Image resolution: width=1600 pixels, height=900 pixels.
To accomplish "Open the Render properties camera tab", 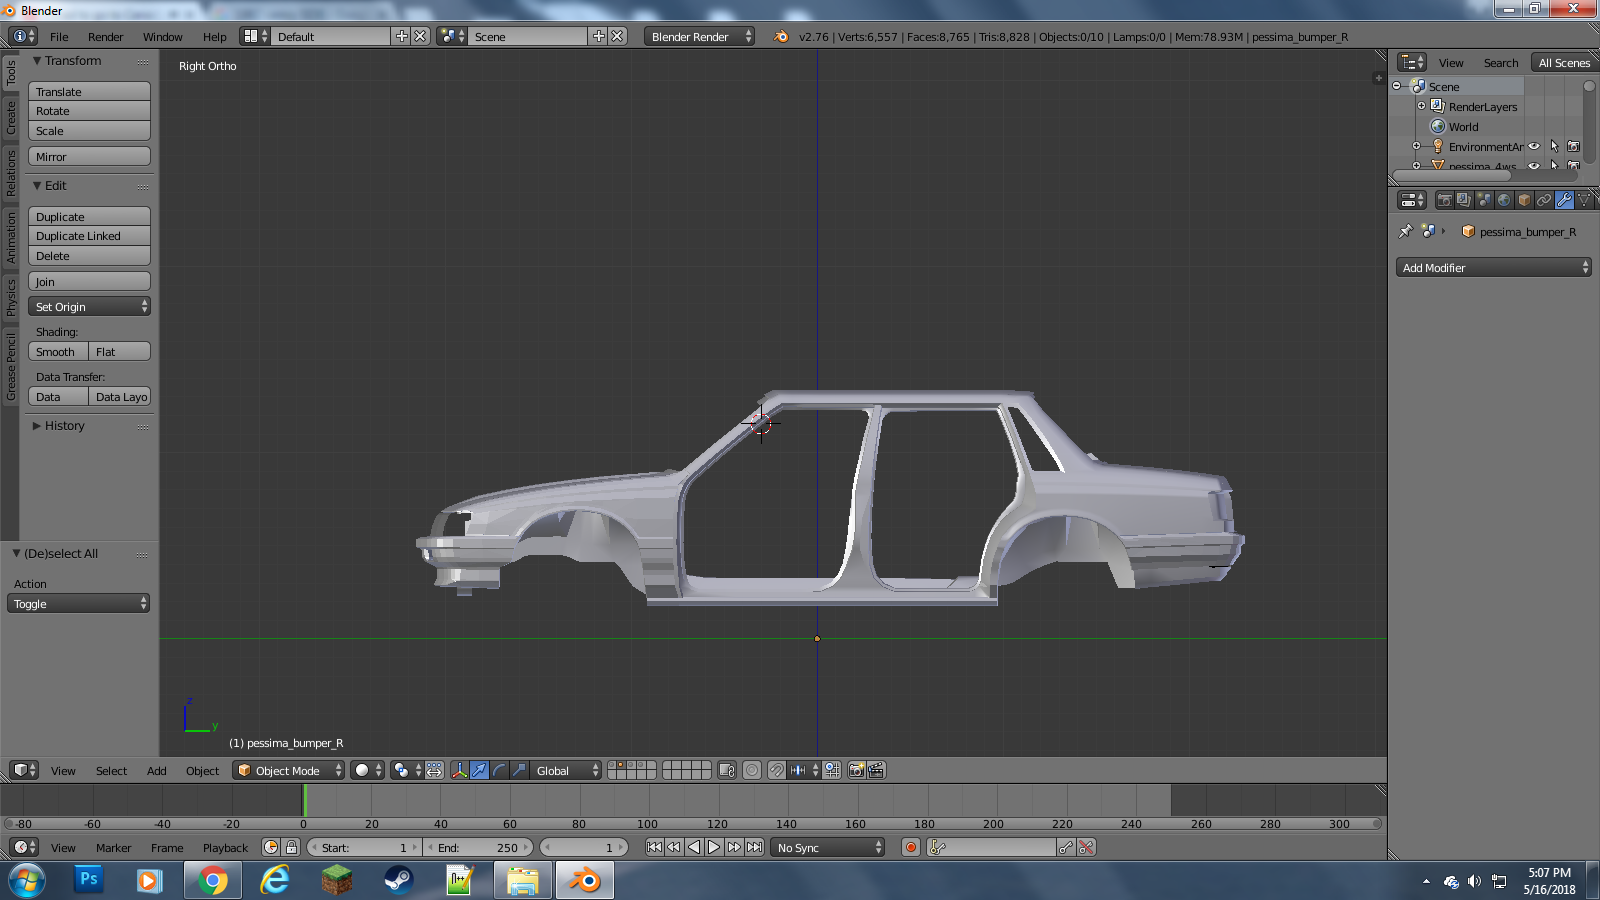I will coord(1444,200).
